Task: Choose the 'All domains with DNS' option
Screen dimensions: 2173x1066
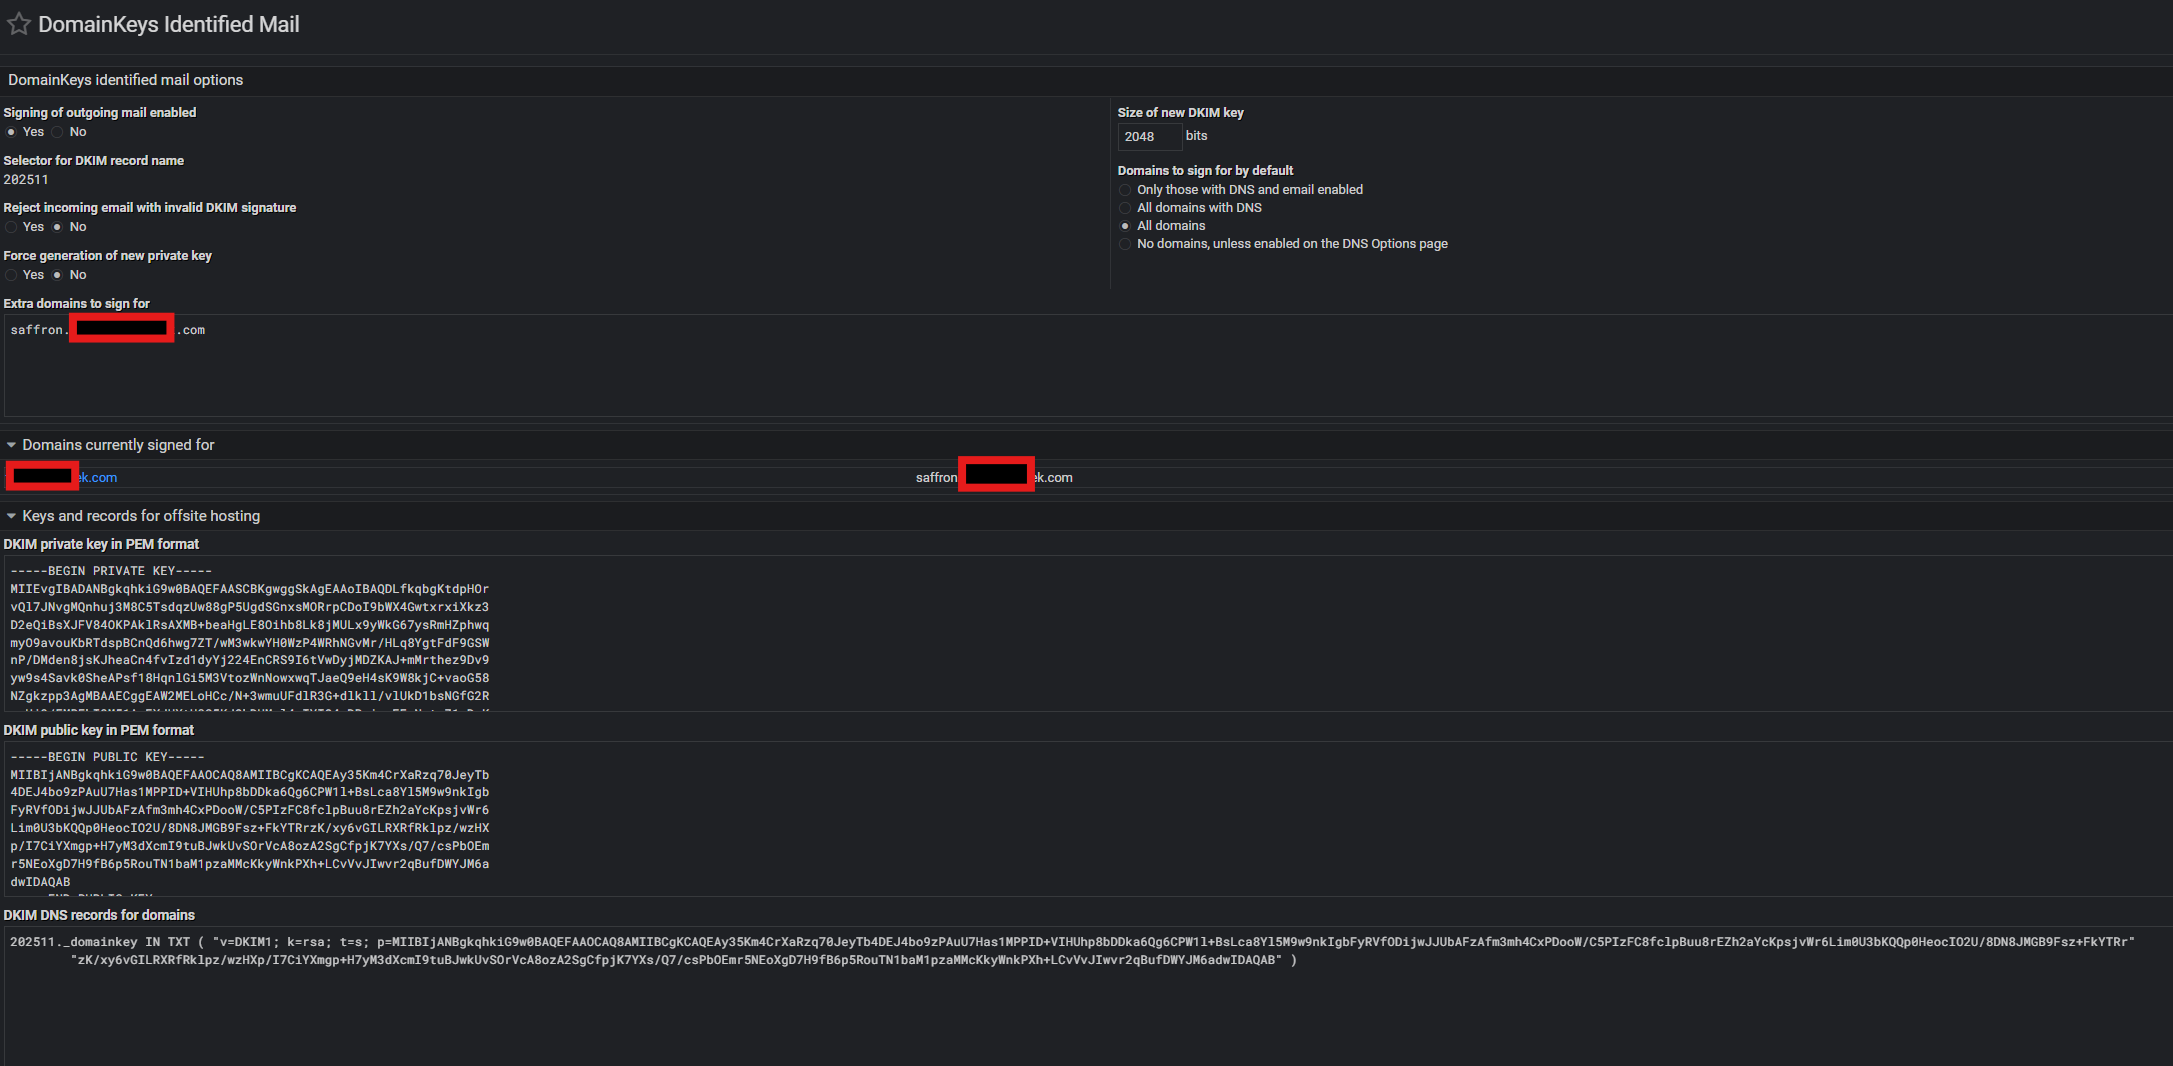Action: pyautogui.click(x=1125, y=208)
